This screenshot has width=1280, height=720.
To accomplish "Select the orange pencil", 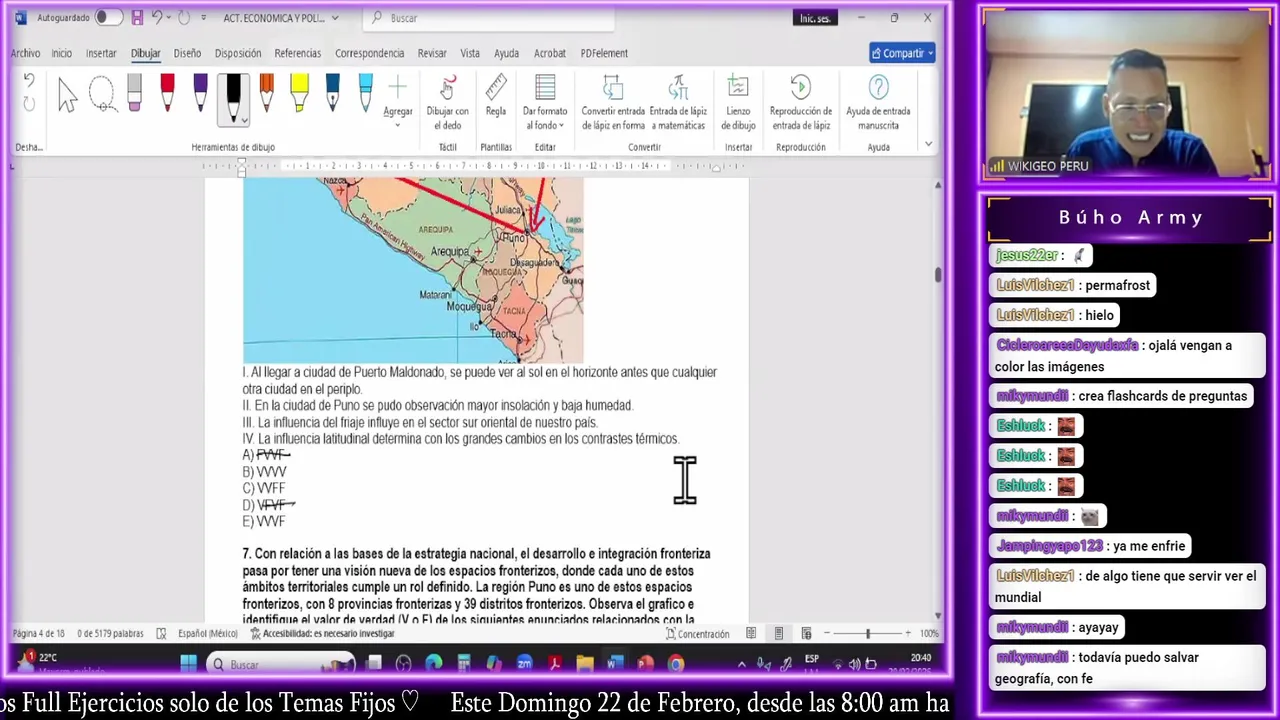I will [x=266, y=93].
